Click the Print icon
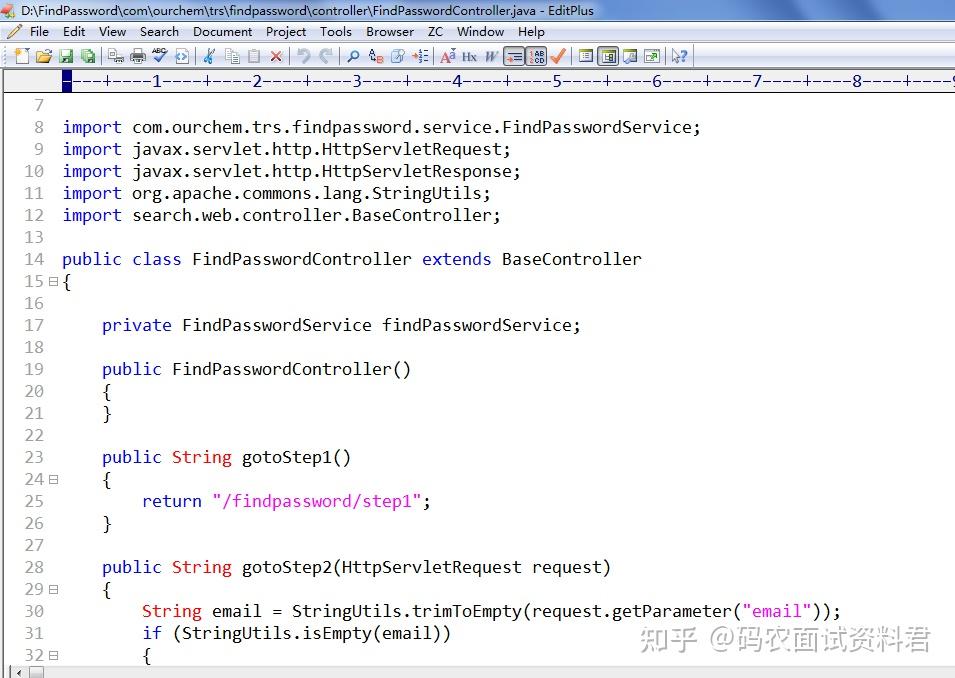Screen dimensions: 955x678 [x=138, y=56]
